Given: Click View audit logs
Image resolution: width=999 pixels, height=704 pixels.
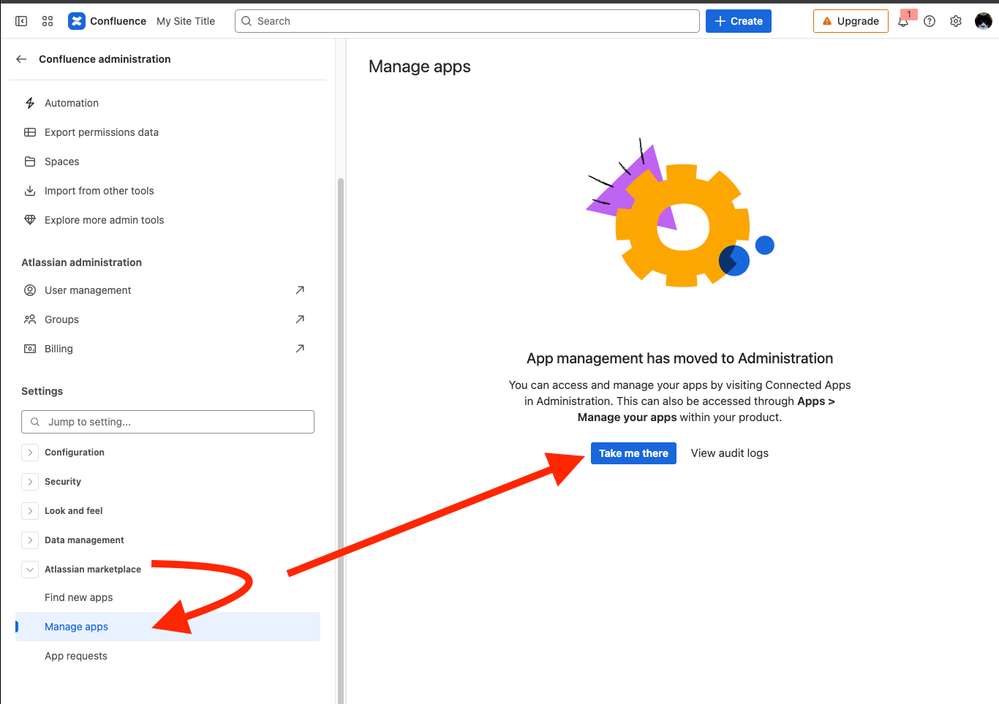Looking at the screenshot, I should [x=729, y=453].
